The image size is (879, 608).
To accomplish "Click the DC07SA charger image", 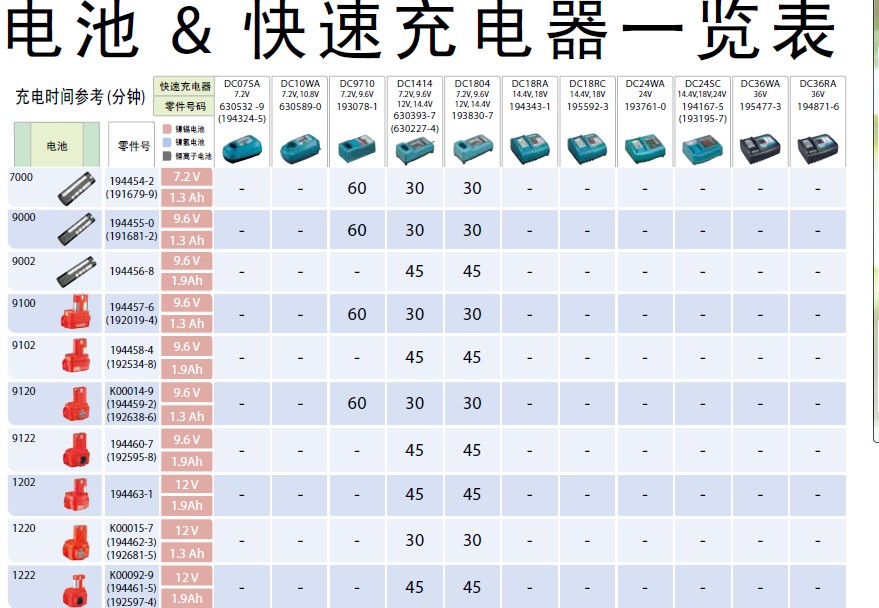I will point(242,149).
